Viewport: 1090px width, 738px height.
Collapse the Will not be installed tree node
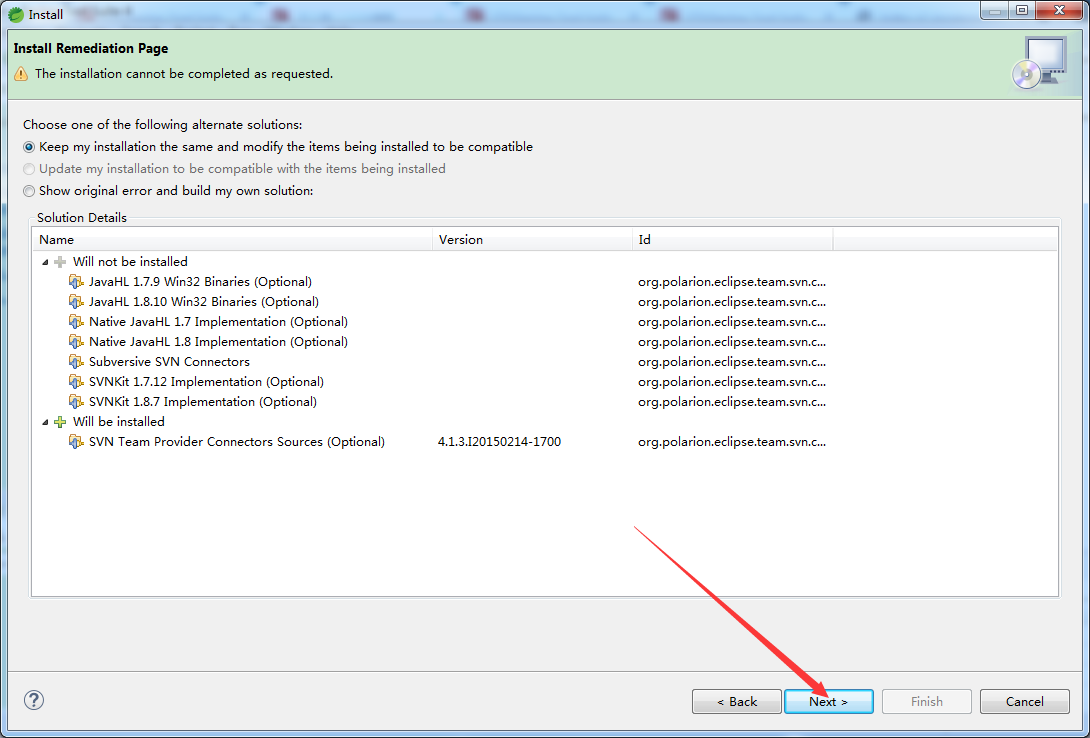[44, 261]
